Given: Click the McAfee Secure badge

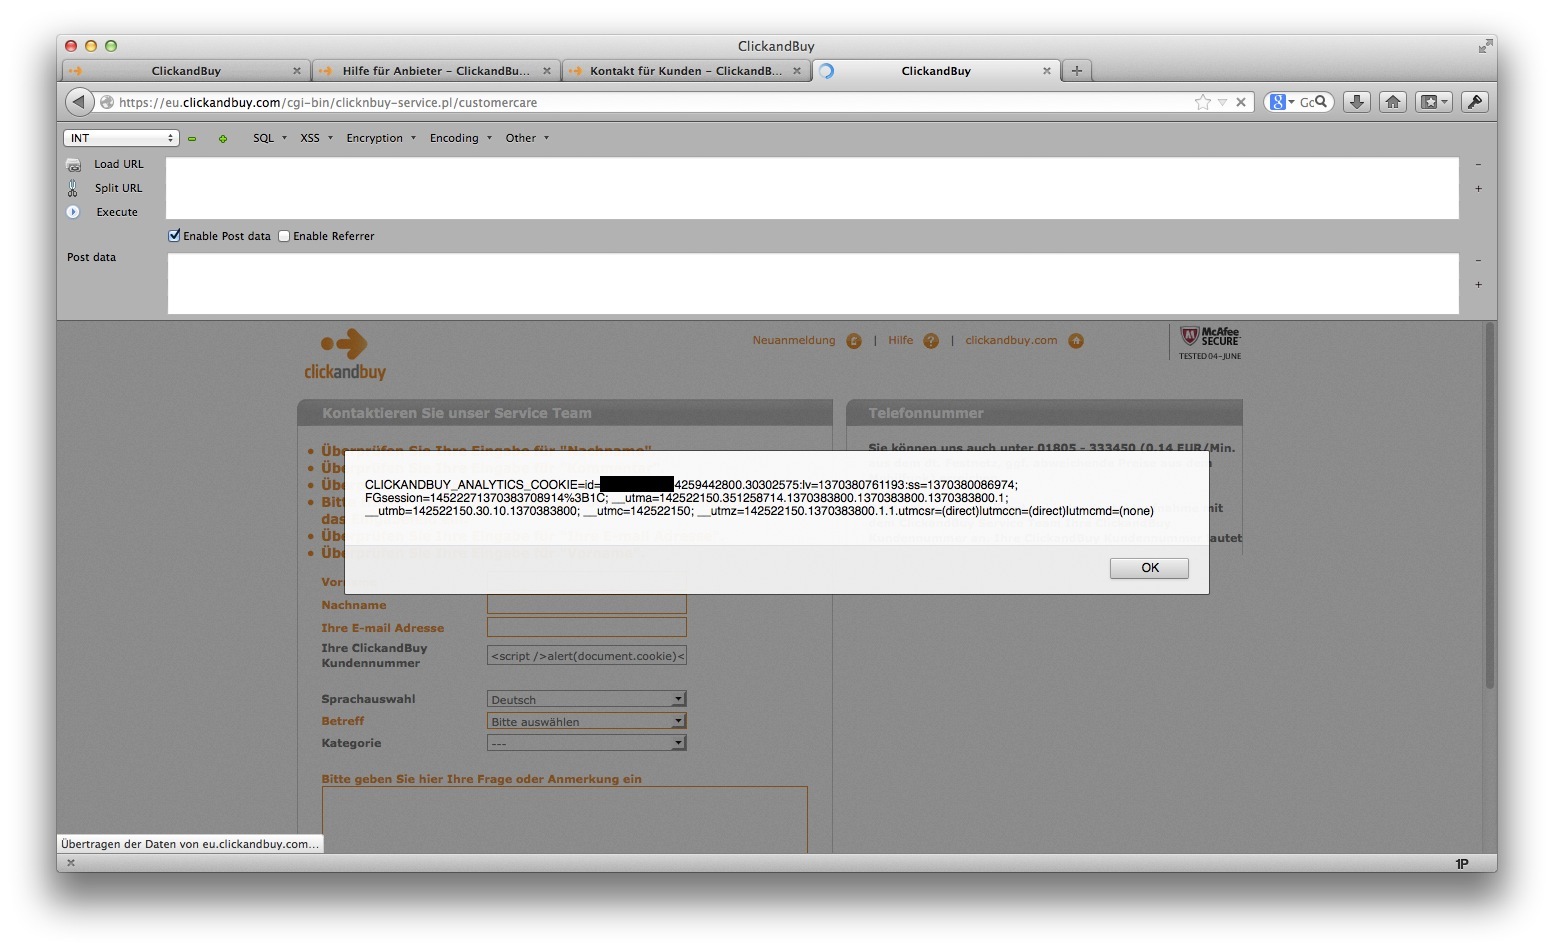Looking at the screenshot, I should [1210, 342].
